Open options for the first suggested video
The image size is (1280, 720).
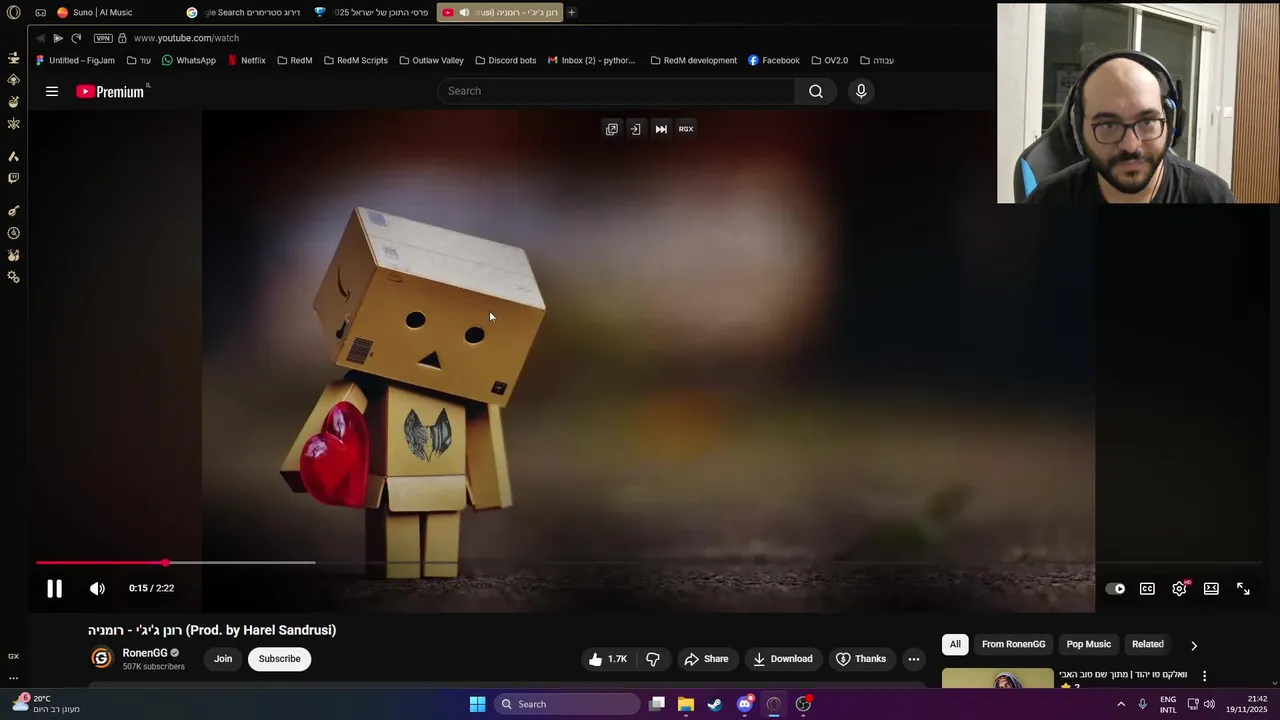click(x=1204, y=676)
